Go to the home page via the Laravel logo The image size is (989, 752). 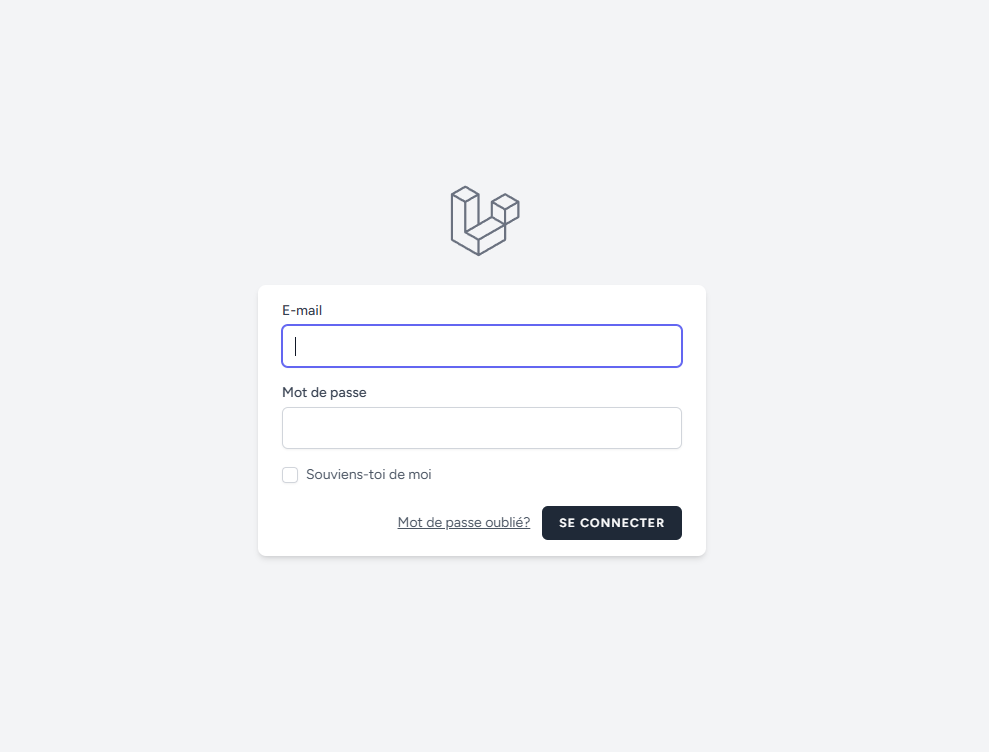pos(485,221)
